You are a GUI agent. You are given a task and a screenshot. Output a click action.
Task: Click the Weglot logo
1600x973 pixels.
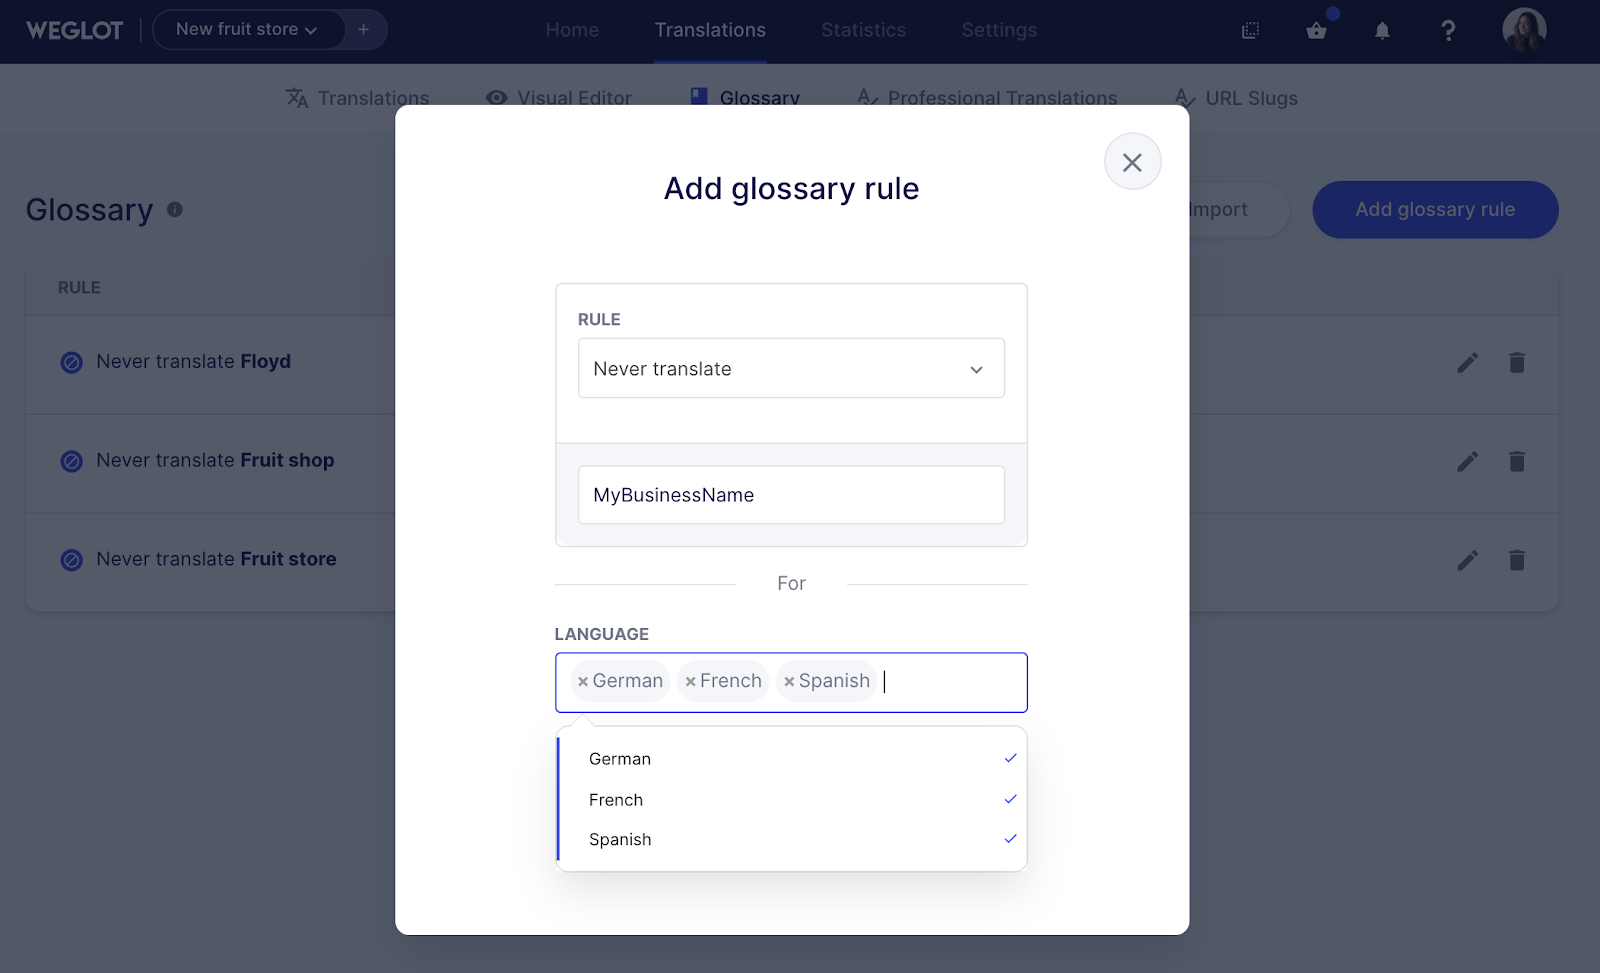coord(75,30)
